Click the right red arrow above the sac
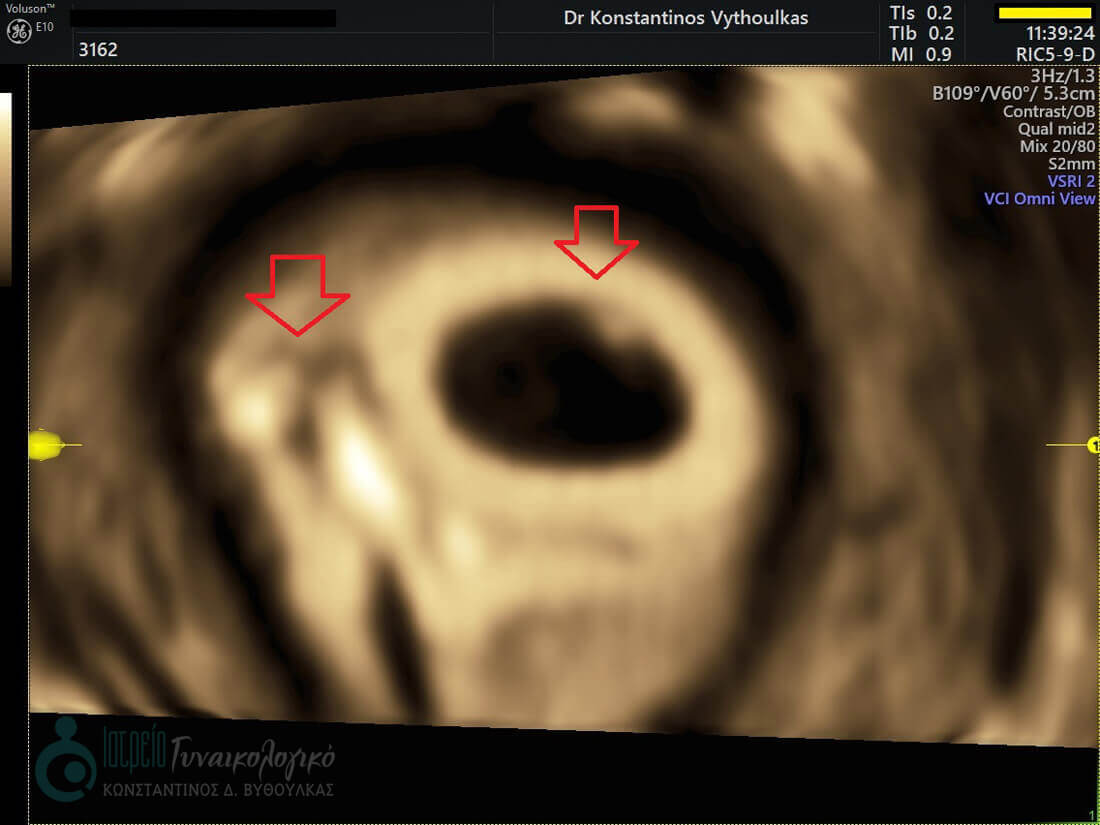This screenshot has height=825, width=1100. 596,242
